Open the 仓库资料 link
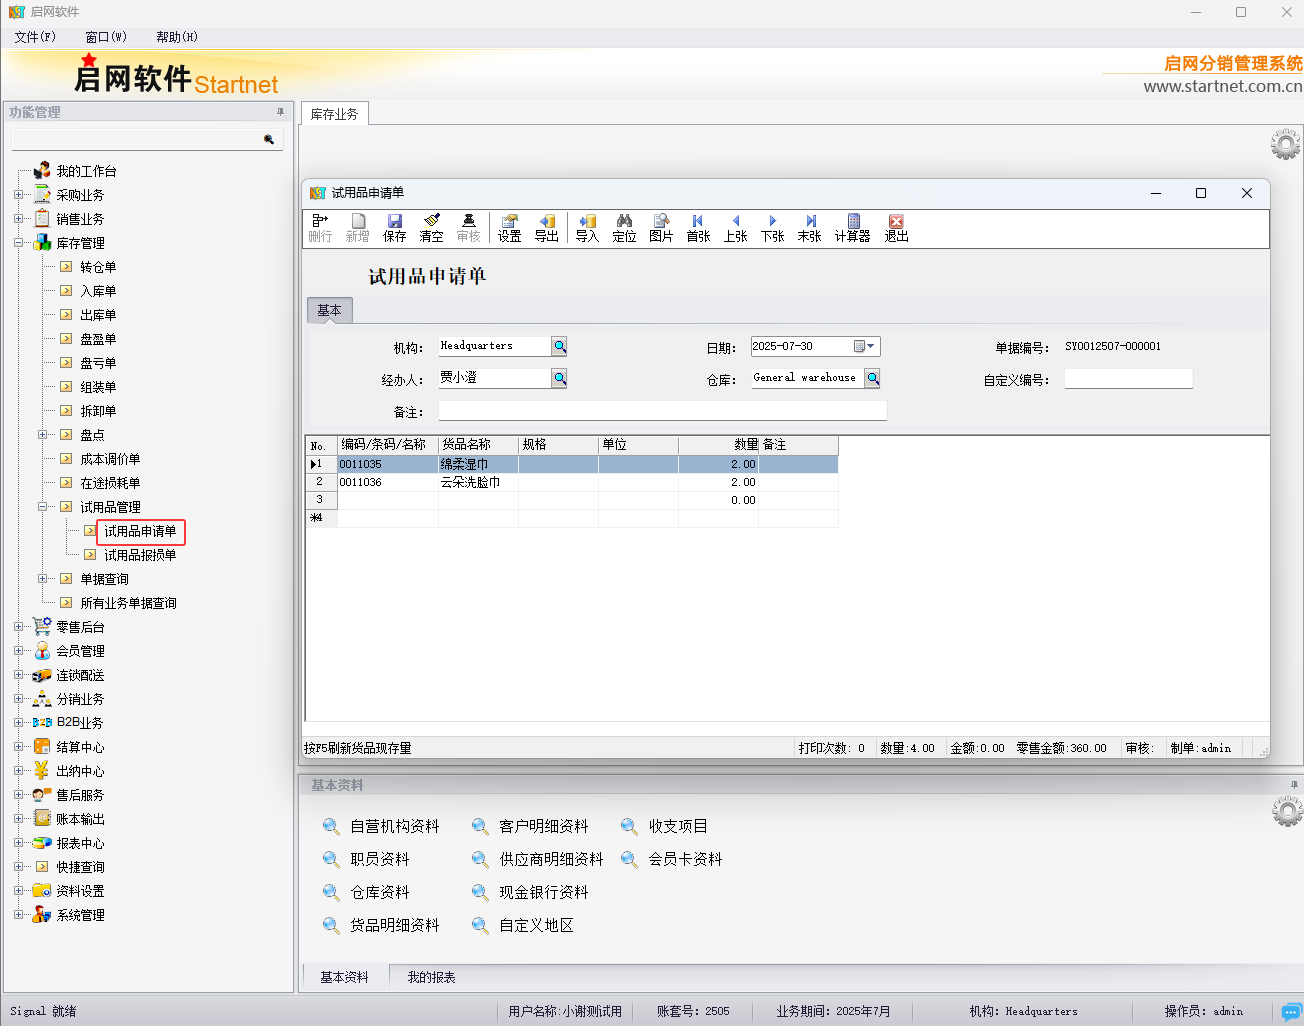The image size is (1304, 1026). pyautogui.click(x=379, y=892)
